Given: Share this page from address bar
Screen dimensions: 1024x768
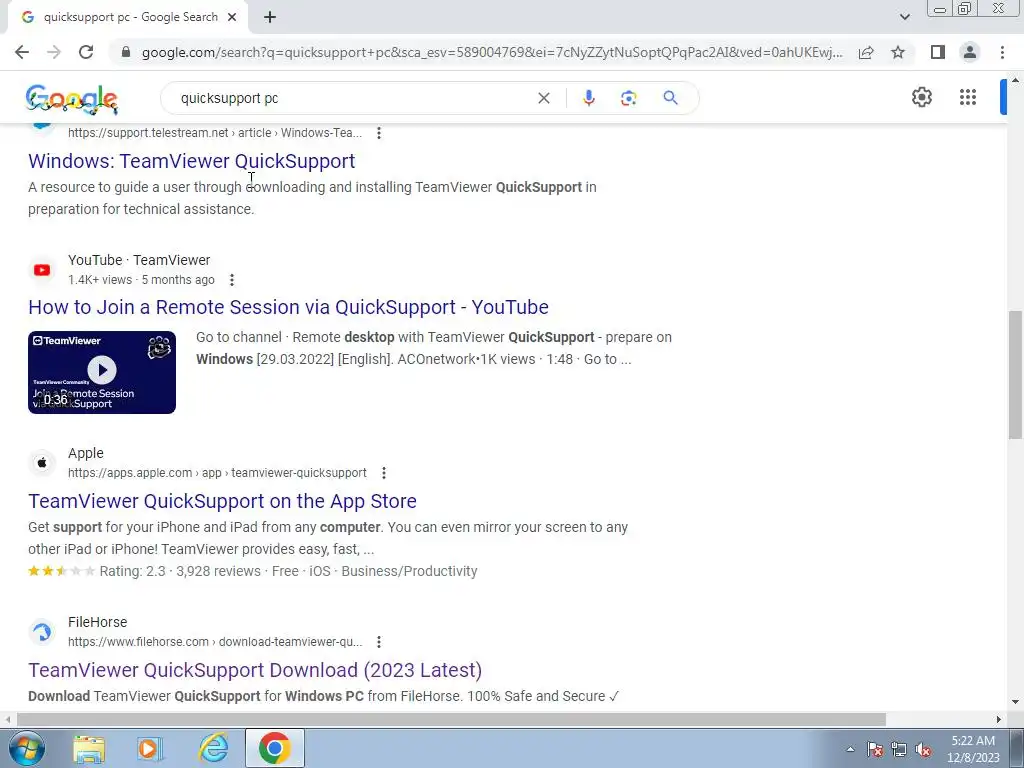Looking at the screenshot, I should (866, 52).
